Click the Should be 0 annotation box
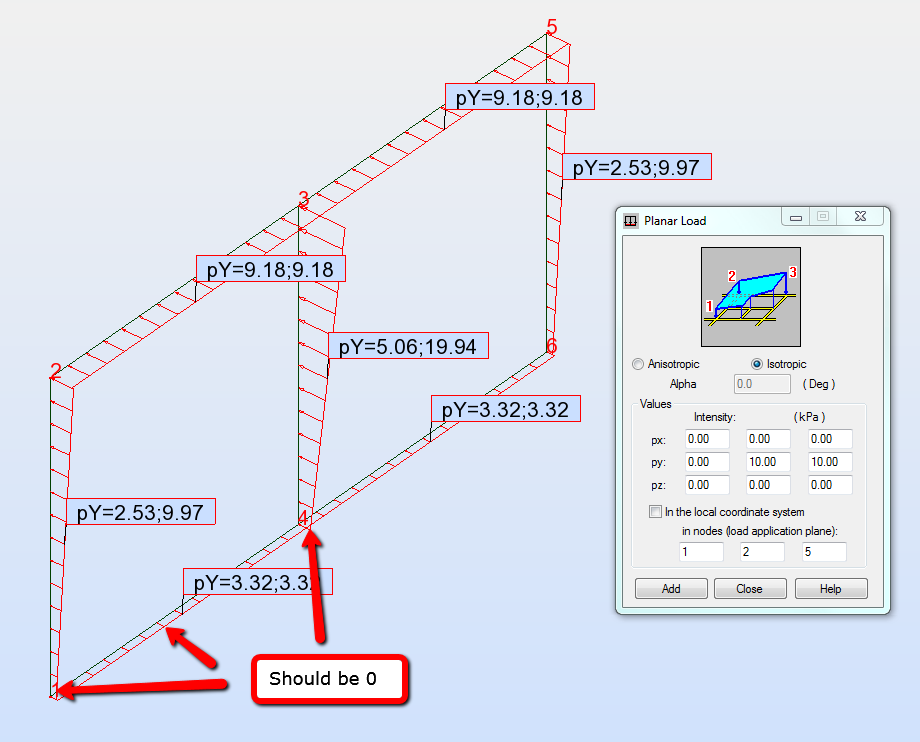Screen dimensions: 920x742 click(330, 679)
